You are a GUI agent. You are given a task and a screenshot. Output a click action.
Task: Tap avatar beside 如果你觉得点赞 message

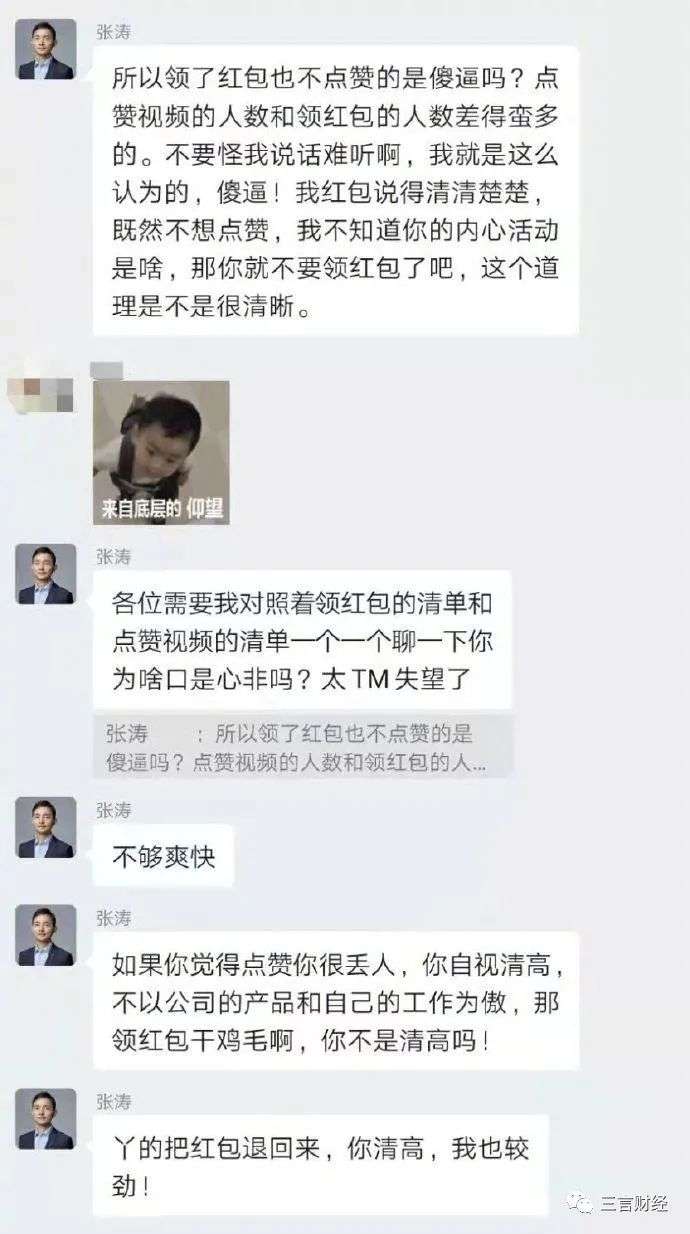point(46,935)
